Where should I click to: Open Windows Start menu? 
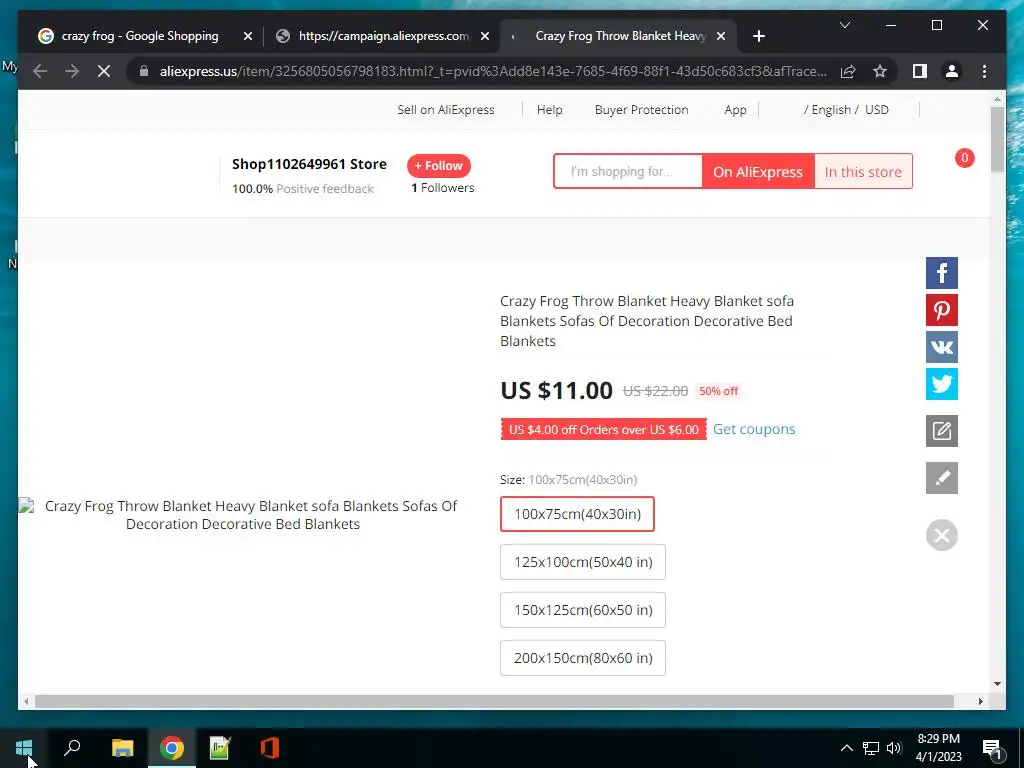pyautogui.click(x=24, y=748)
